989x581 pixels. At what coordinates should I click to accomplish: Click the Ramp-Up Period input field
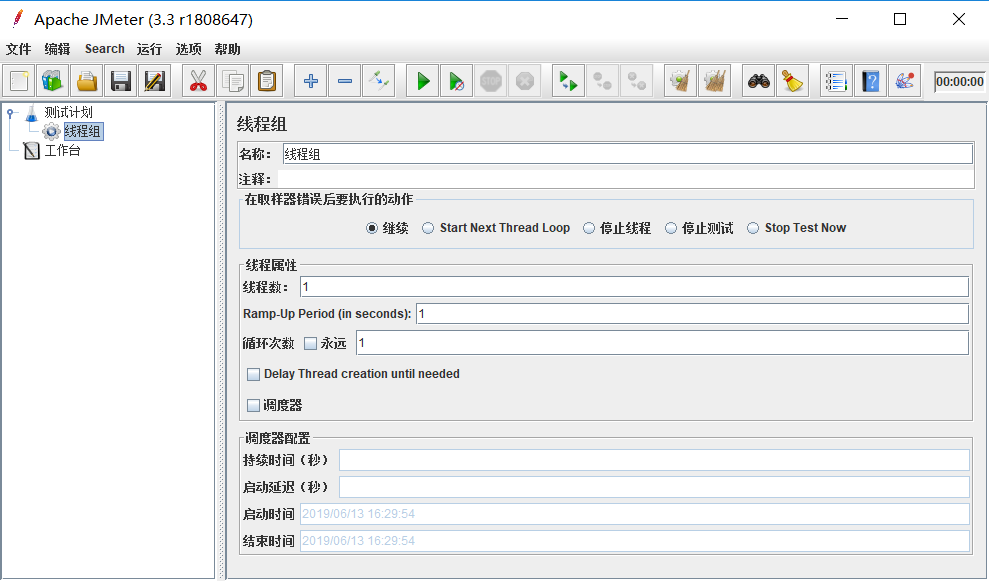[693, 314]
